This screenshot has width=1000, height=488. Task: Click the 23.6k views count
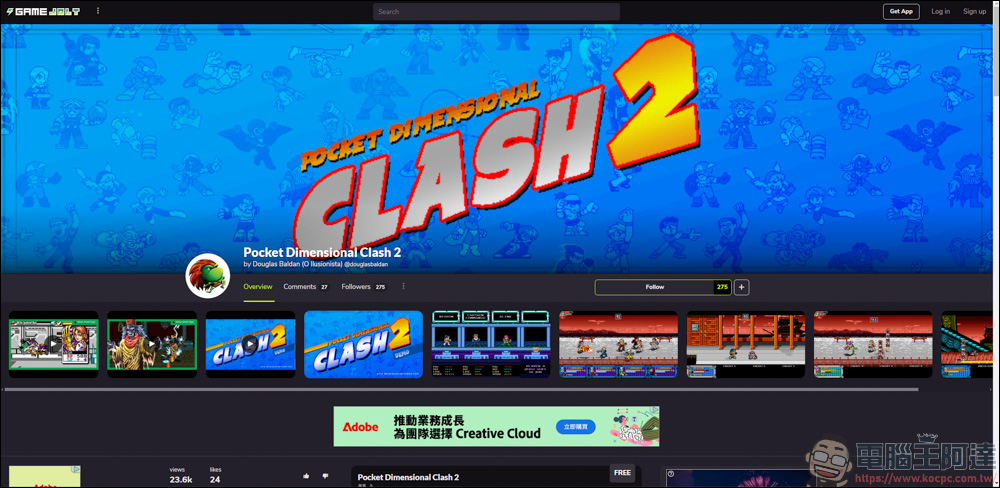180,480
